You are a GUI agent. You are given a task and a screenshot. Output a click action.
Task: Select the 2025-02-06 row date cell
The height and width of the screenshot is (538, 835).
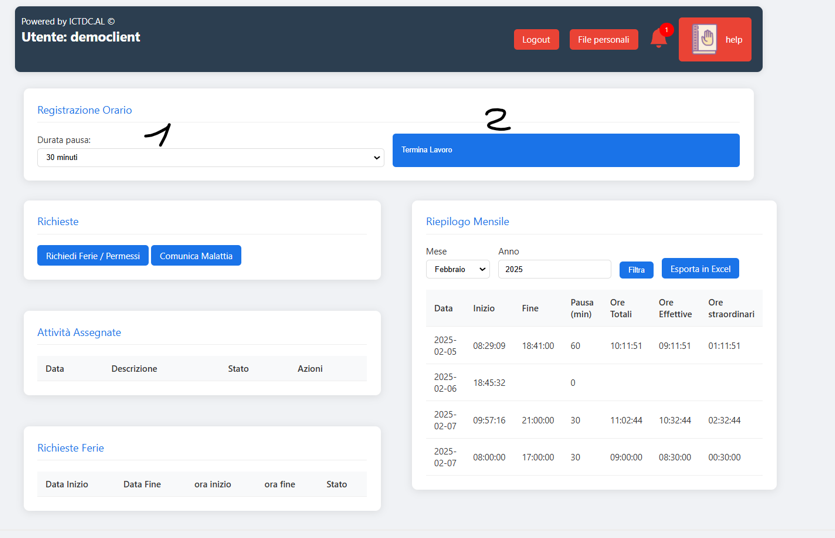point(445,383)
